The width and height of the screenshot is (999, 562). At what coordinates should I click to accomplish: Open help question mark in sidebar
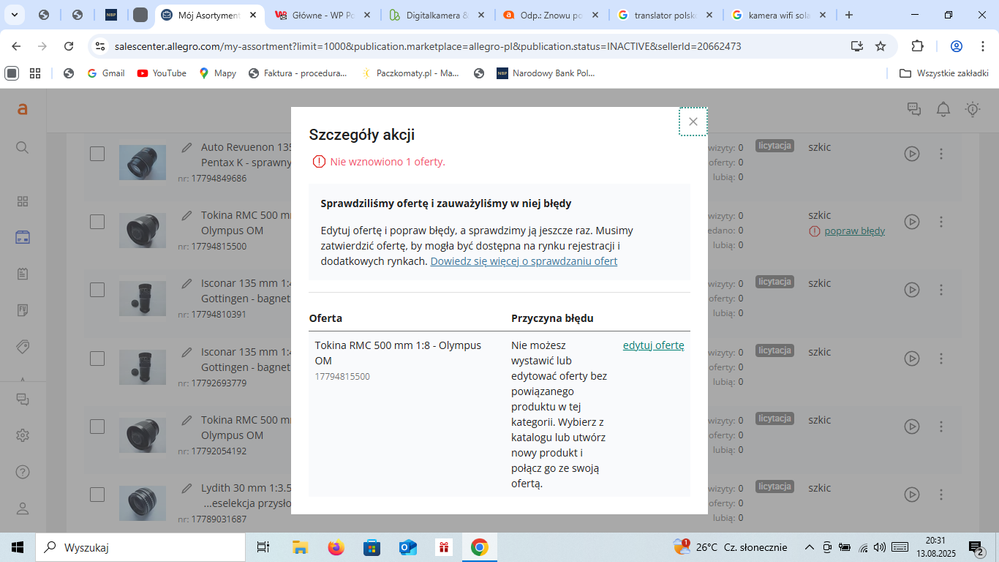(22, 472)
